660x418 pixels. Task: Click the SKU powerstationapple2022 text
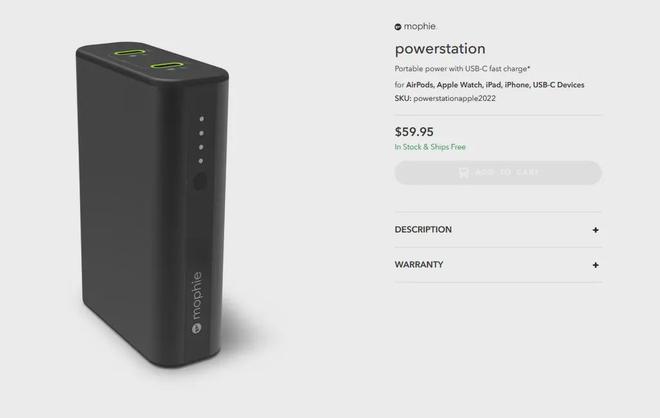click(x=445, y=99)
